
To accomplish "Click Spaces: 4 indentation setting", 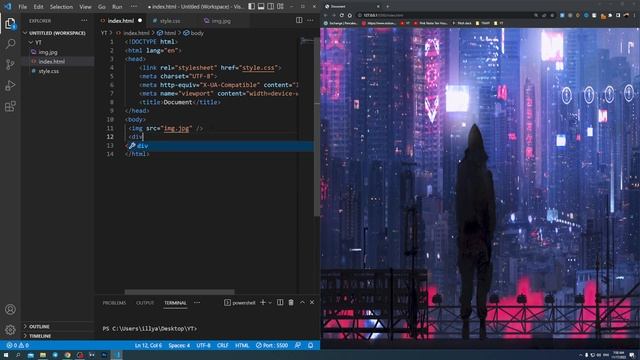I will [x=179, y=345].
